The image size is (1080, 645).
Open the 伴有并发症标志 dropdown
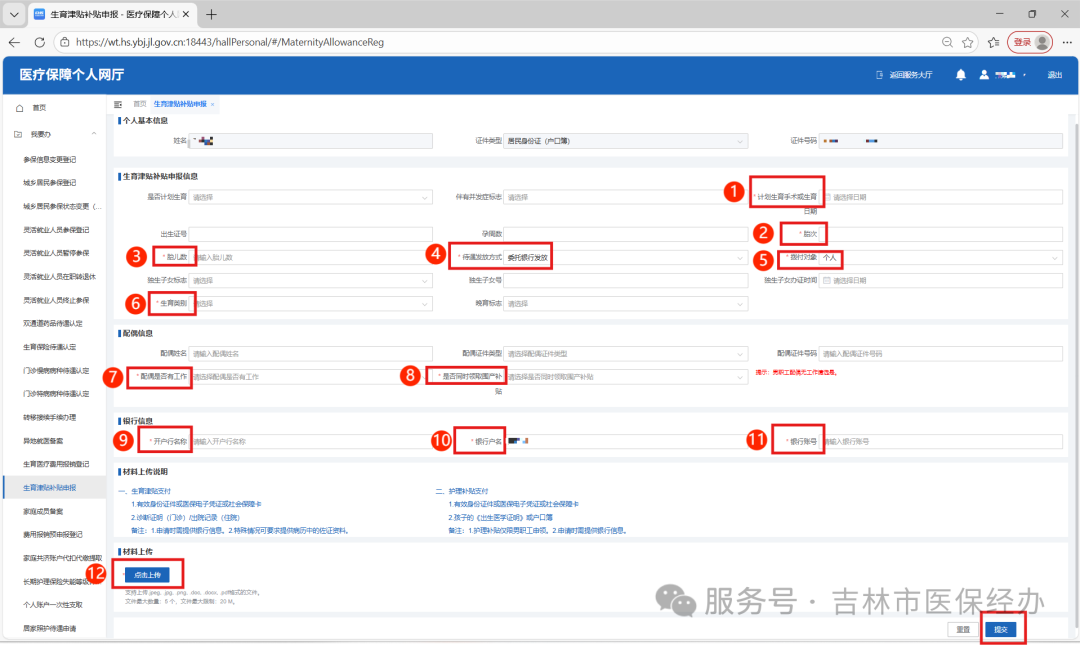(625, 197)
